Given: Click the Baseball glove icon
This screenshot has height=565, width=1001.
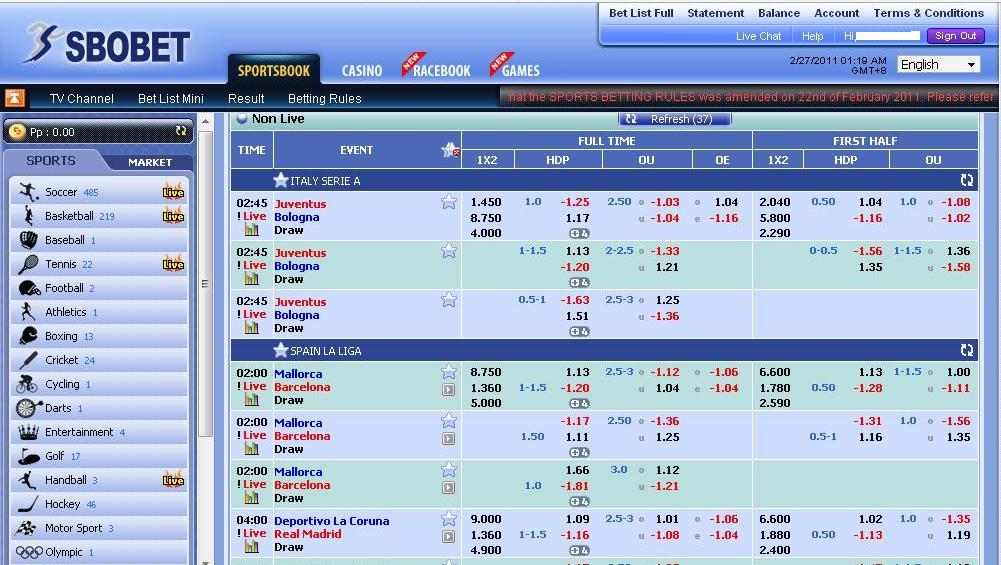Looking at the screenshot, I should (28, 240).
